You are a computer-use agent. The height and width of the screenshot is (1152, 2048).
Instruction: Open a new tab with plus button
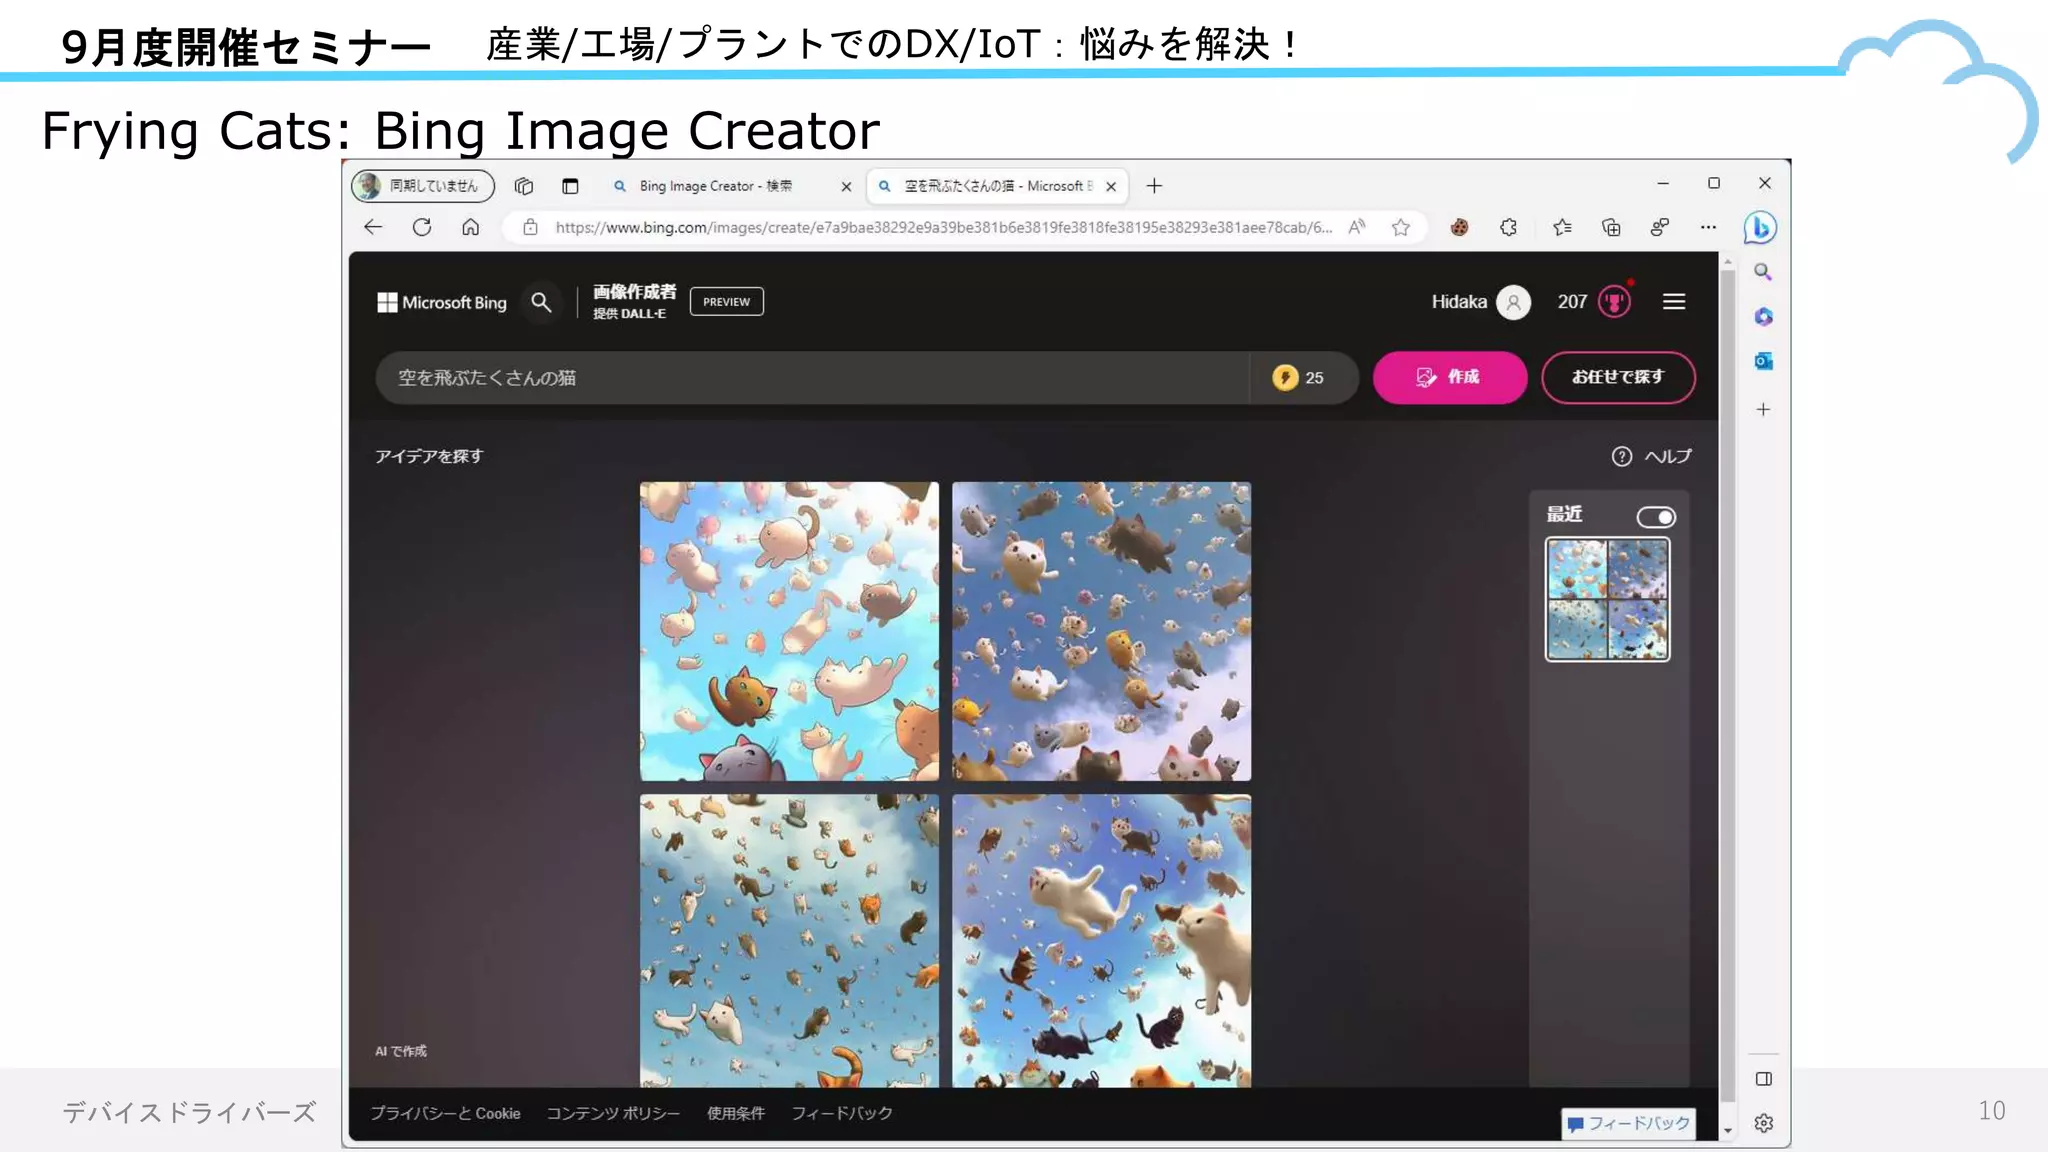(x=1154, y=186)
